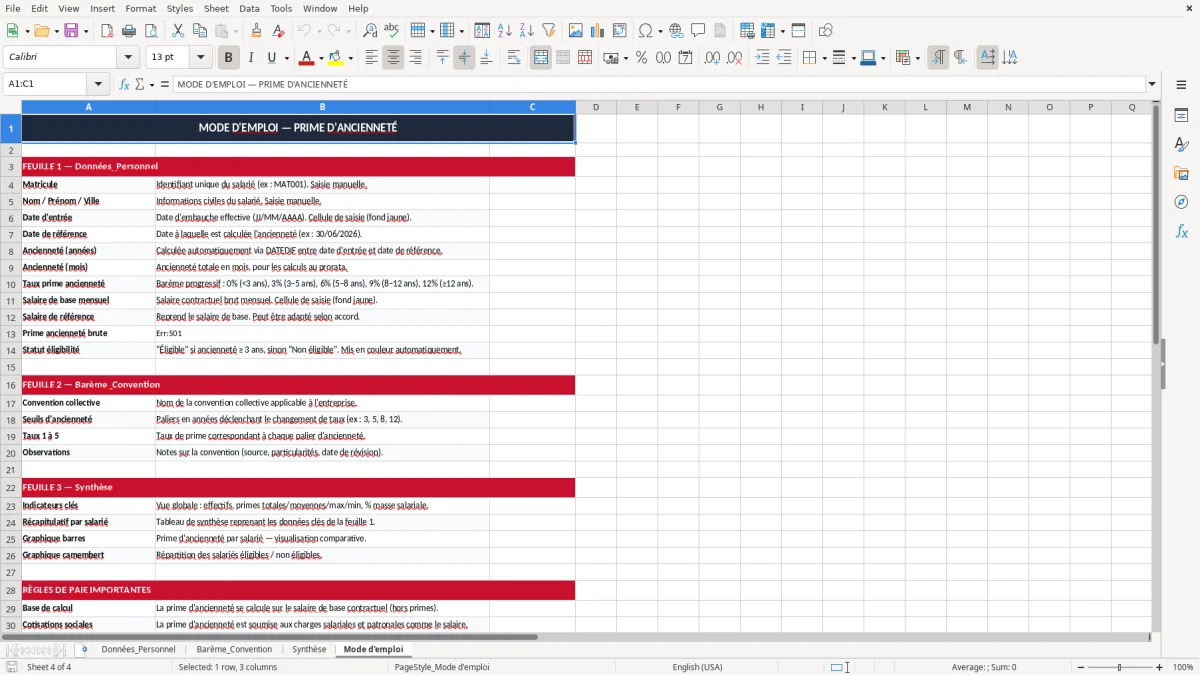Click the Sort Descending icon

pos(527,31)
